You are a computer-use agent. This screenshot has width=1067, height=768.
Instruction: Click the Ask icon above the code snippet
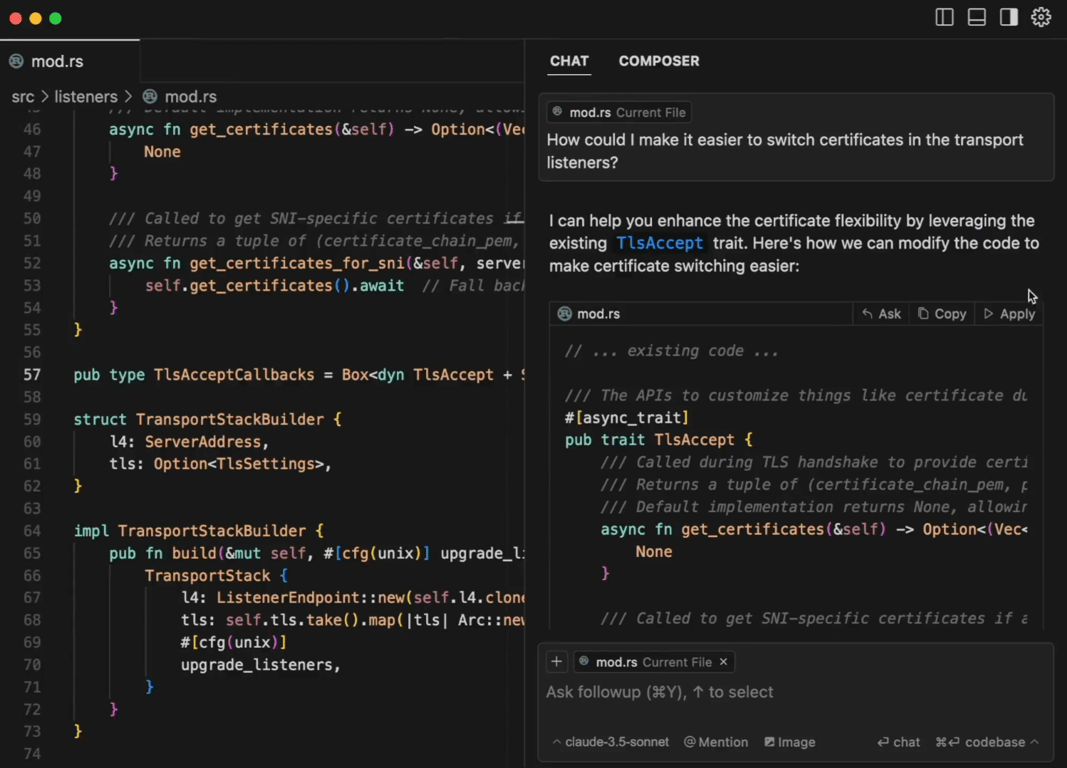880,313
